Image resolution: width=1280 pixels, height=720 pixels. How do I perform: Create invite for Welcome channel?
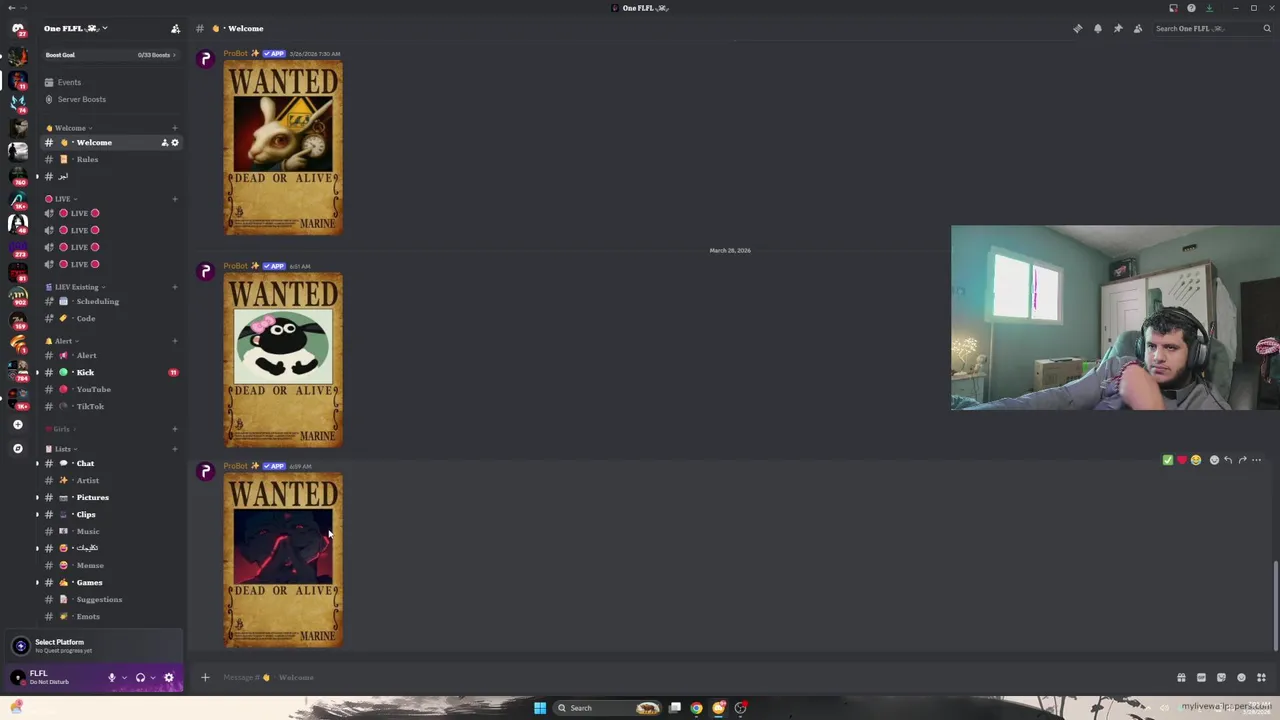(x=165, y=142)
